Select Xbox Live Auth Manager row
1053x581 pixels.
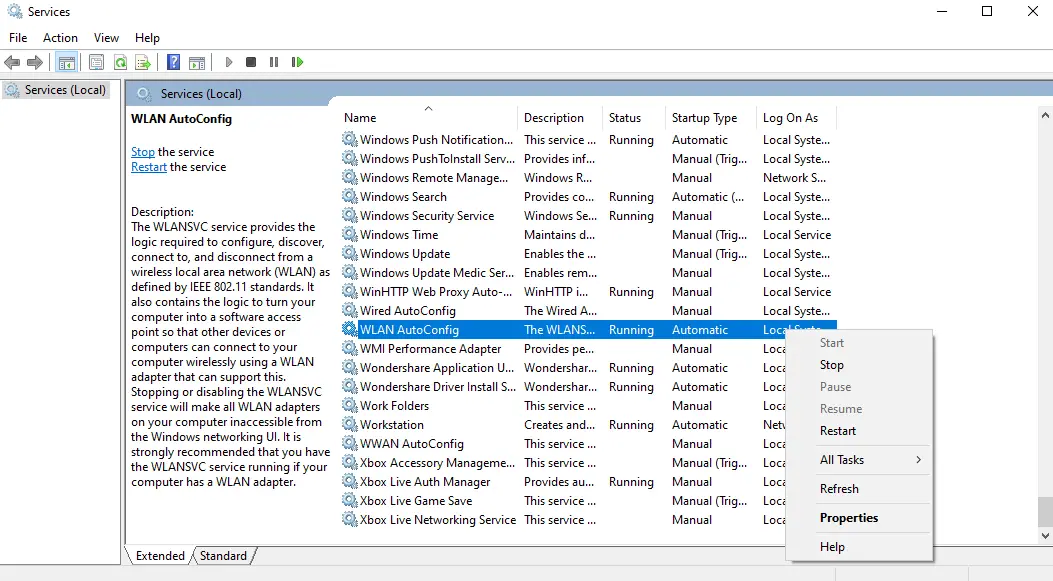pyautogui.click(x=563, y=482)
